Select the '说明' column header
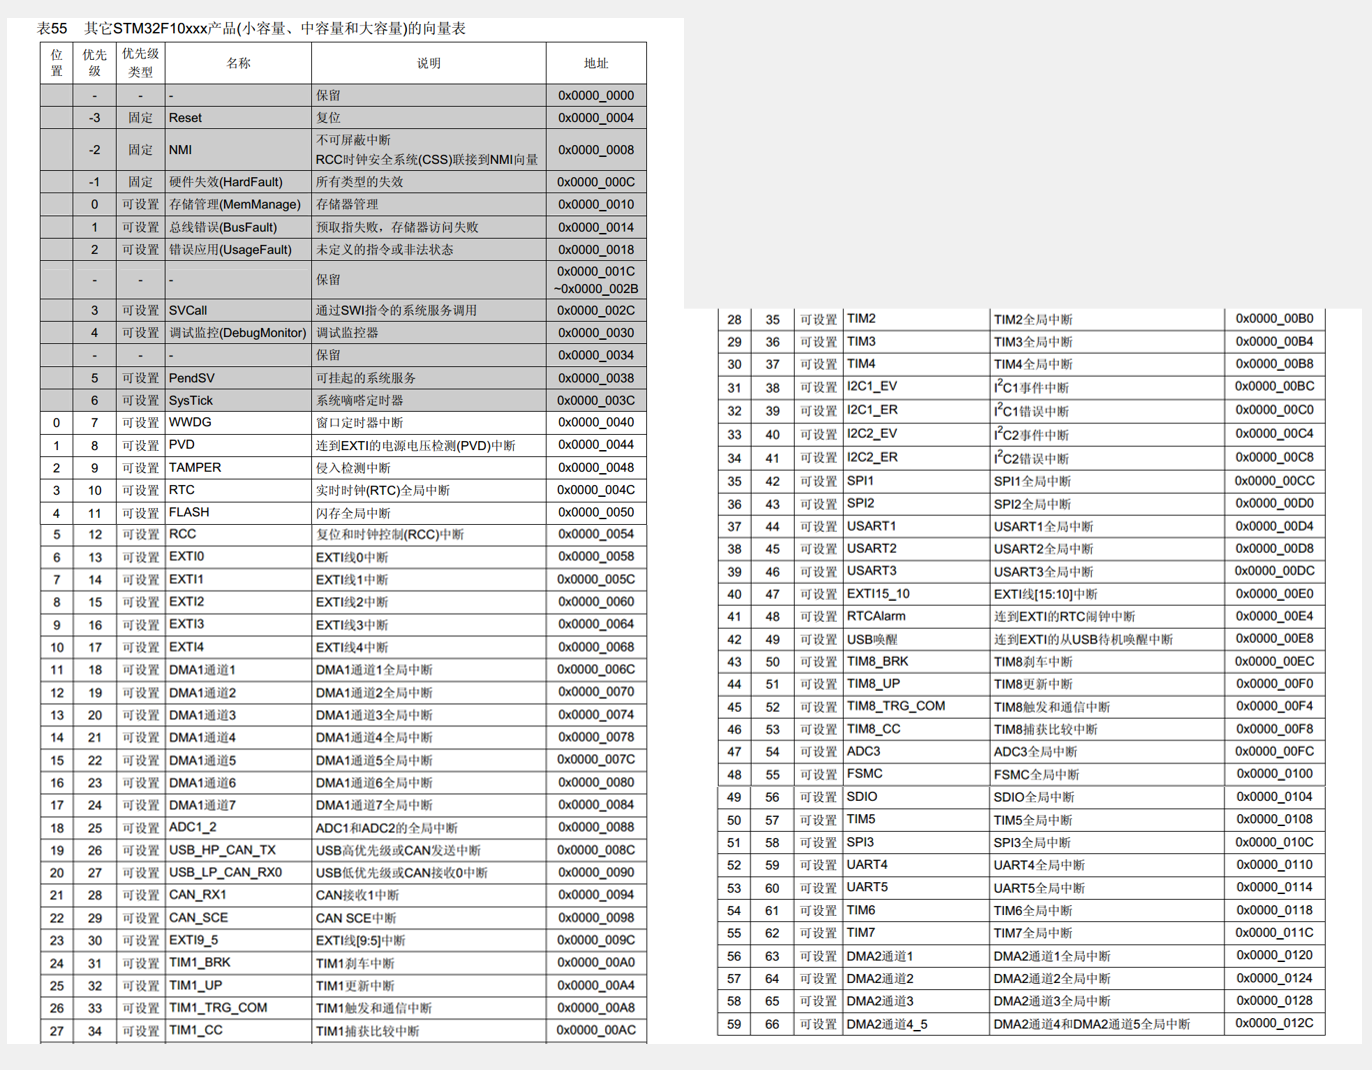Screen dimensions: 1372x1070 tap(428, 63)
